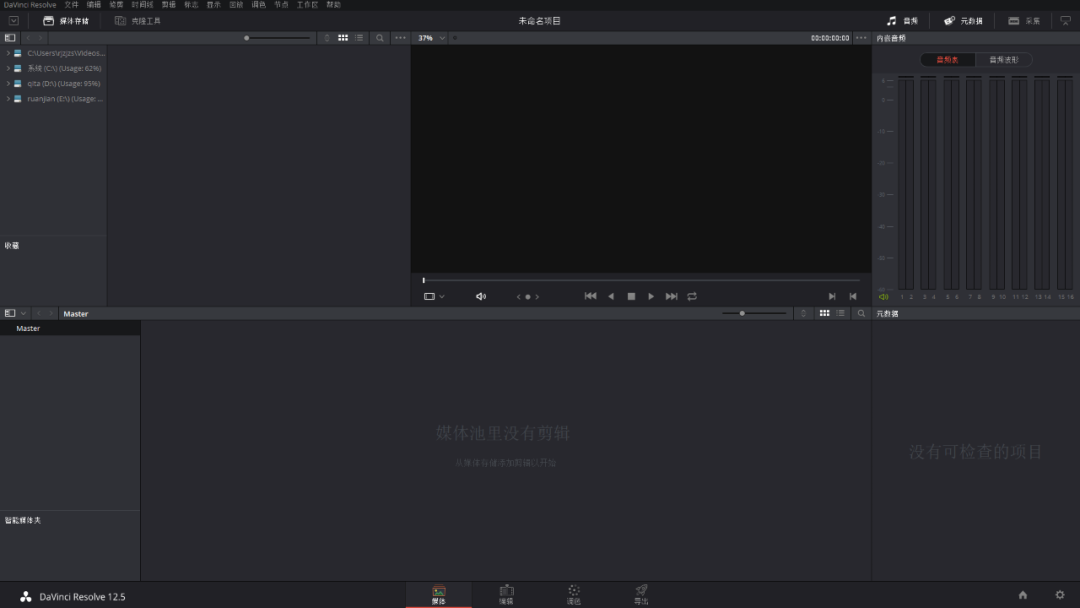Select the 系统 (C:\) drive entry

pyautogui.click(x=54, y=68)
